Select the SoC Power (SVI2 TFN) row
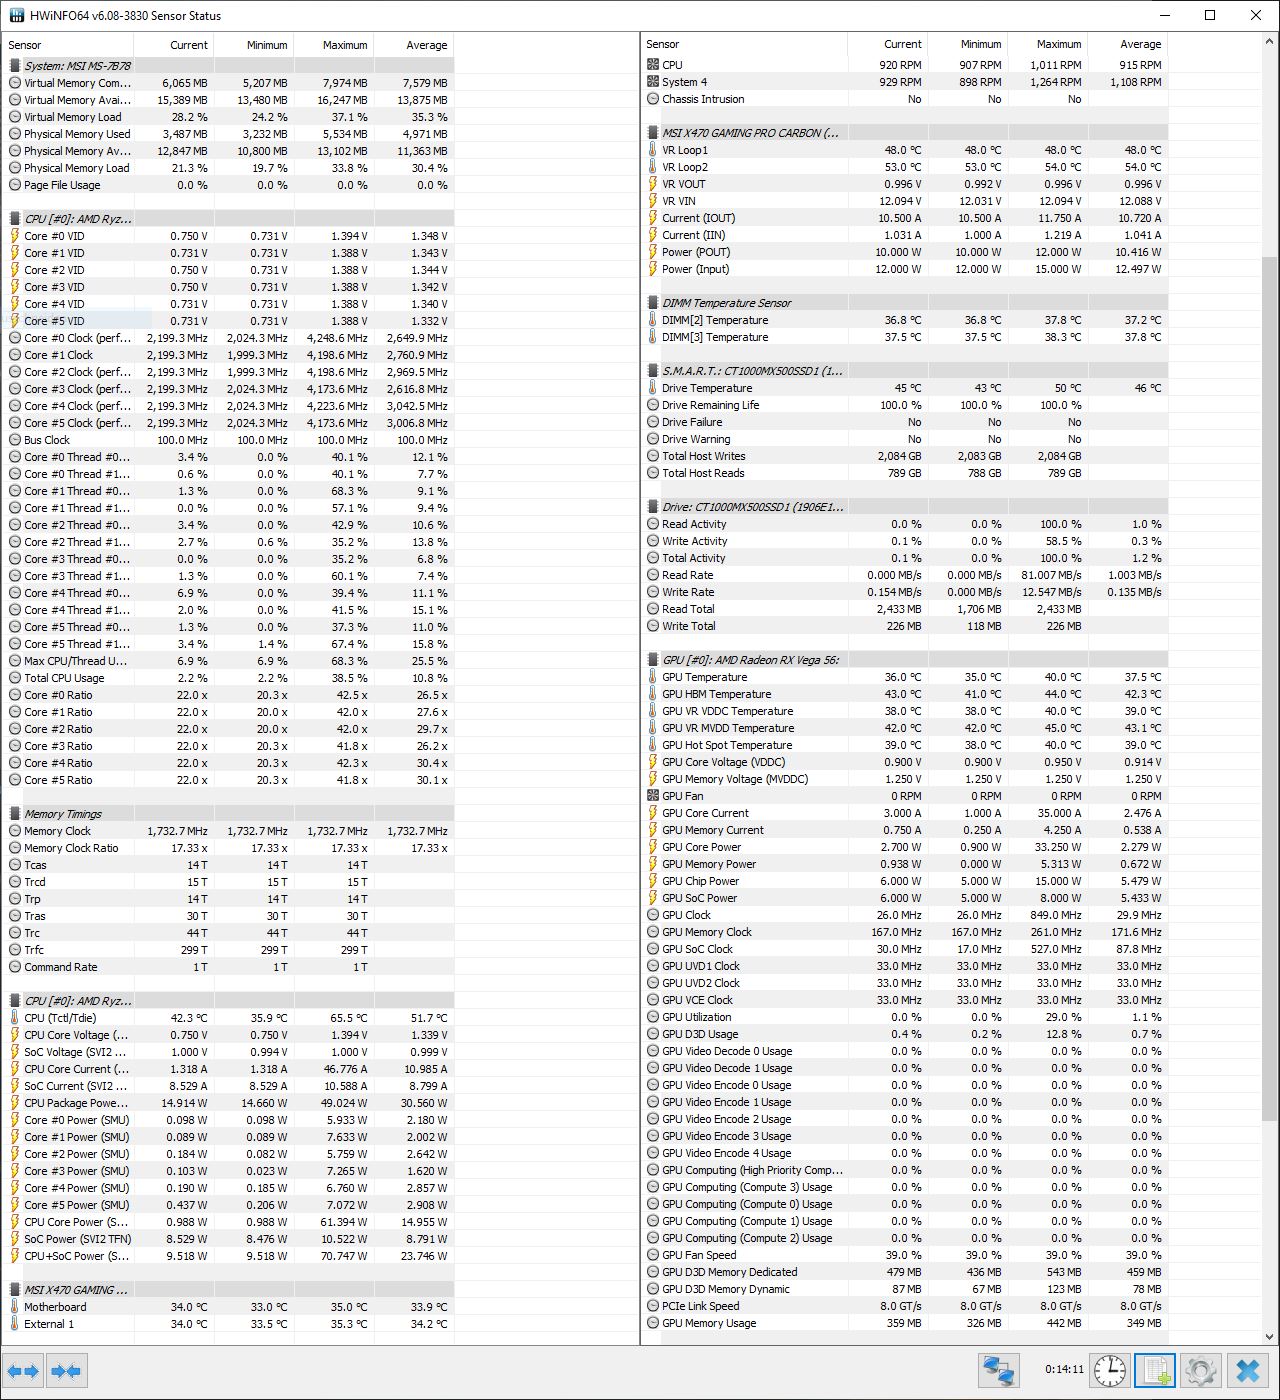Screen dimensions: 1280x1400 click(230, 1239)
